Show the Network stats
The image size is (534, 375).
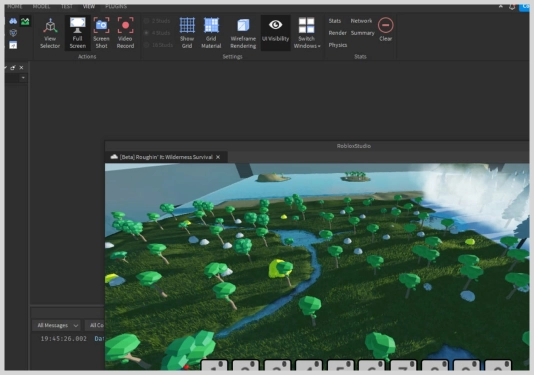click(361, 21)
